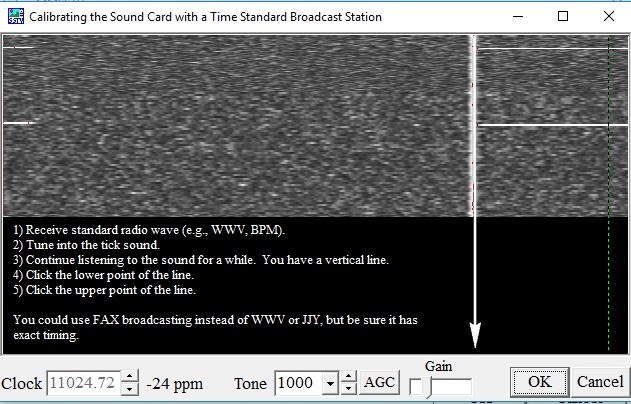Image resolution: width=631 pixels, height=404 pixels.
Task: Confirm calibration with the OK button
Action: pos(539,382)
